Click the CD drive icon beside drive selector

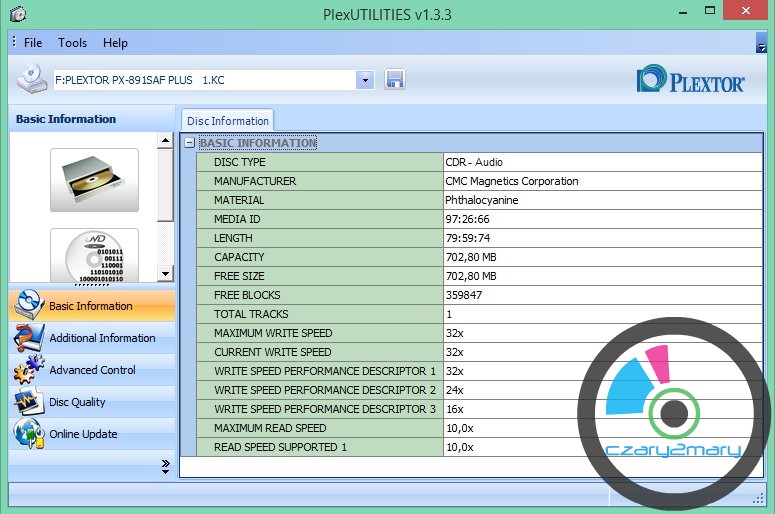[31, 79]
